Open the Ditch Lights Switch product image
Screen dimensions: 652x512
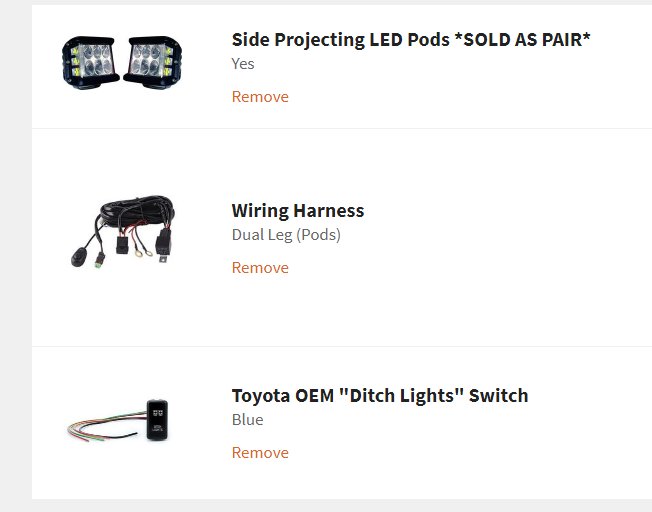118,420
